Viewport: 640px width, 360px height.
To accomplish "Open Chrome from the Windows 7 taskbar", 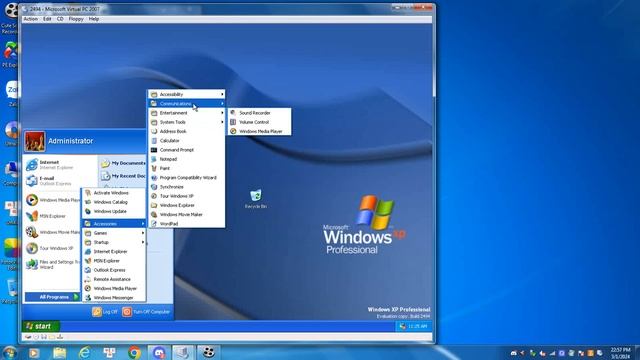I will (x=134, y=352).
